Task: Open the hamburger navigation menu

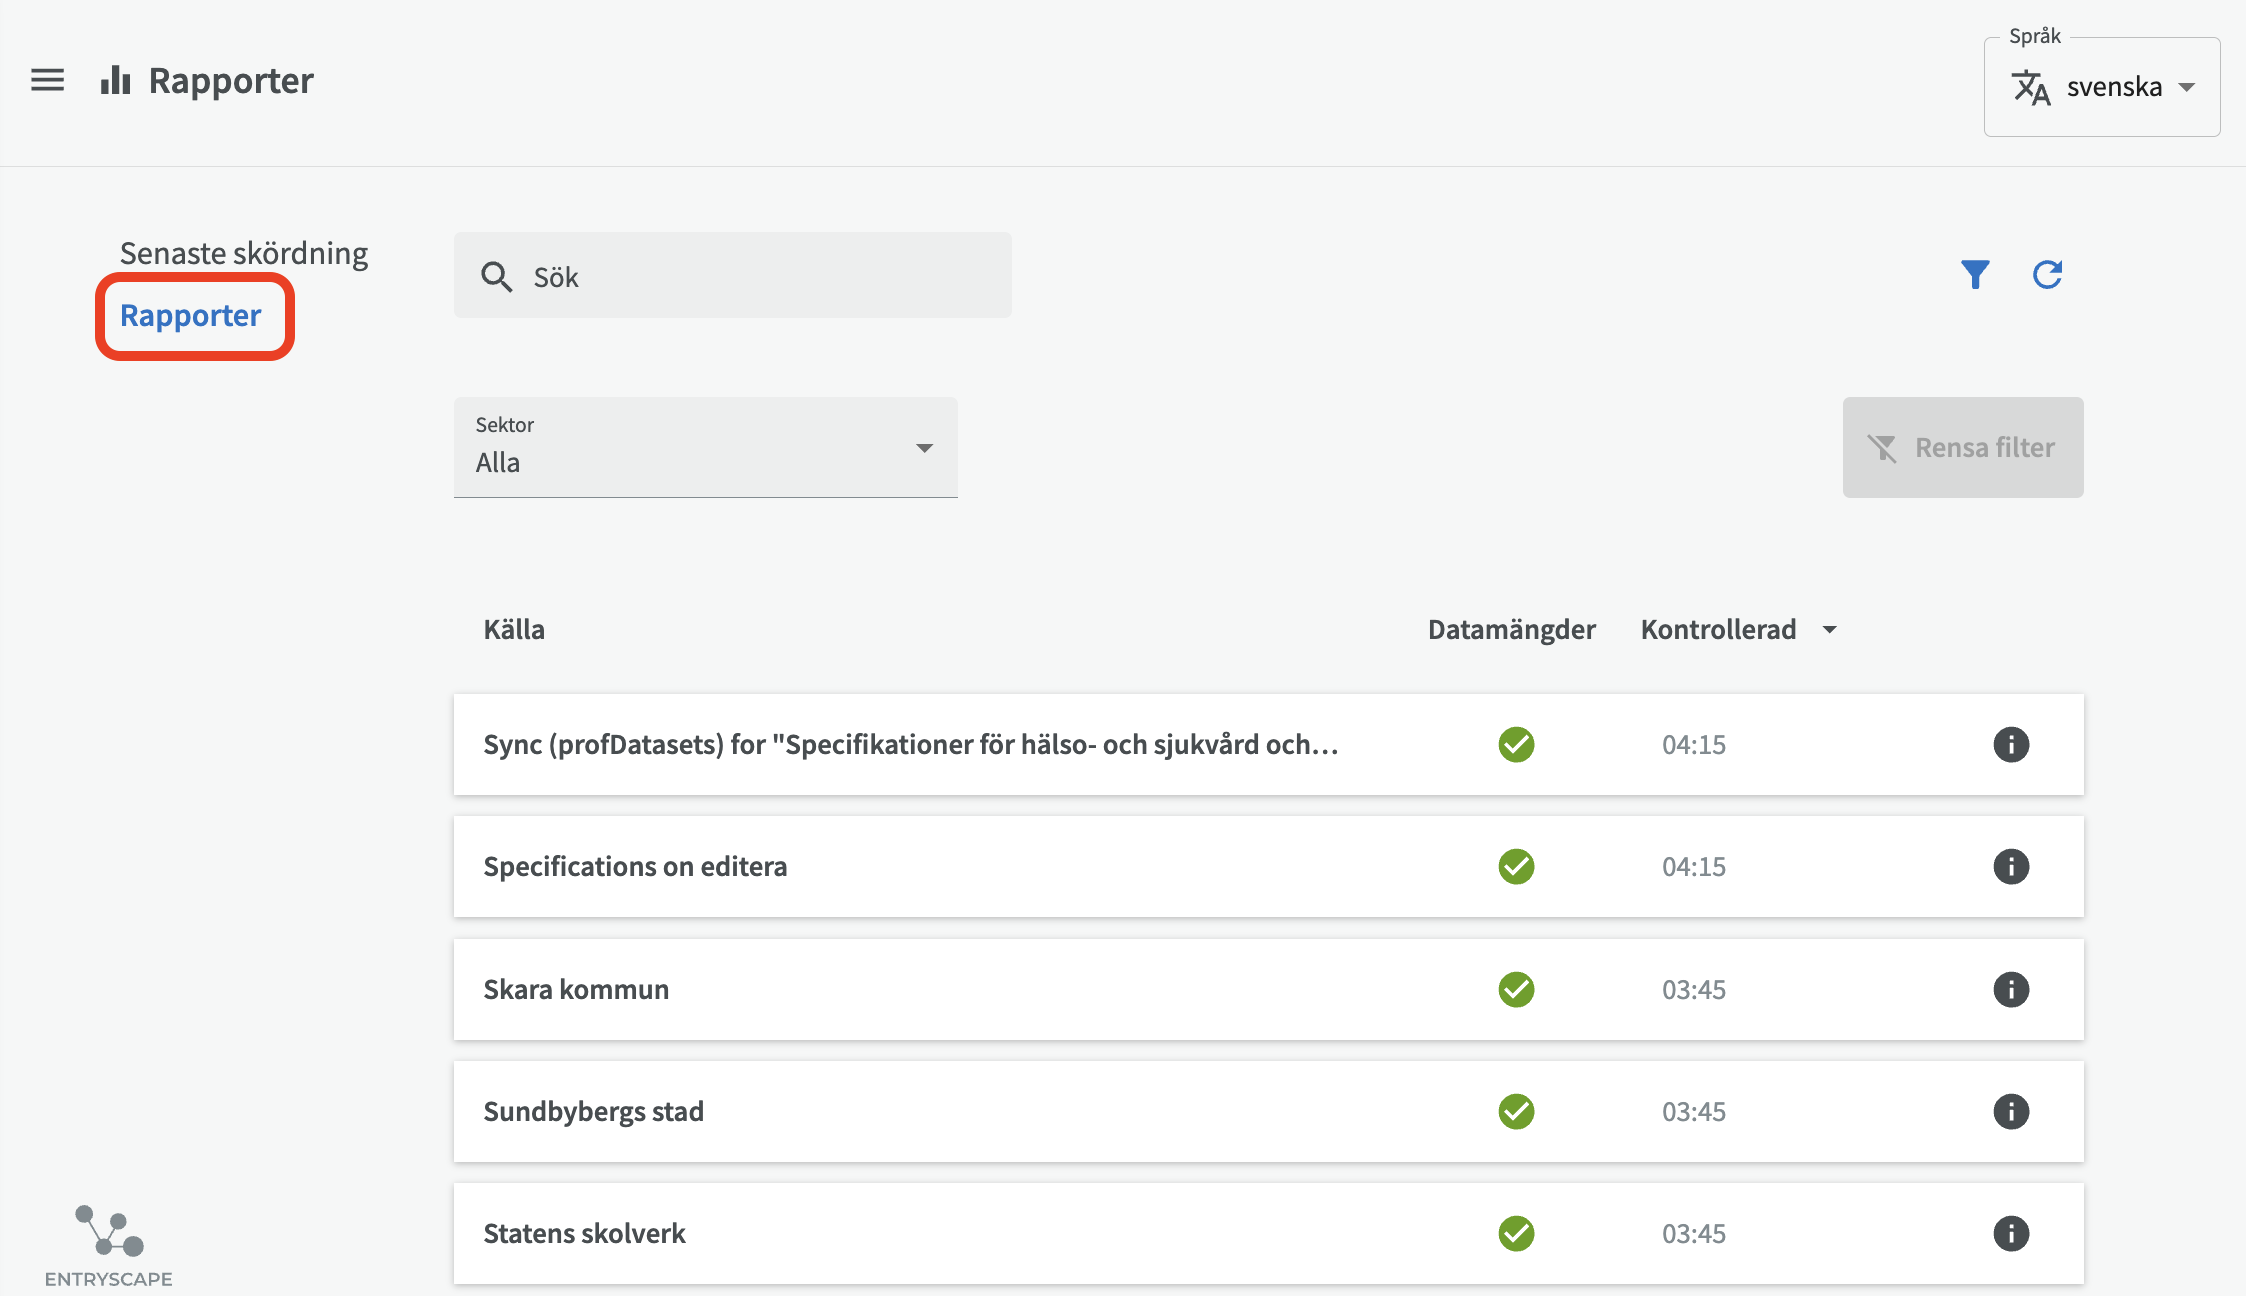Action: pyautogui.click(x=47, y=80)
